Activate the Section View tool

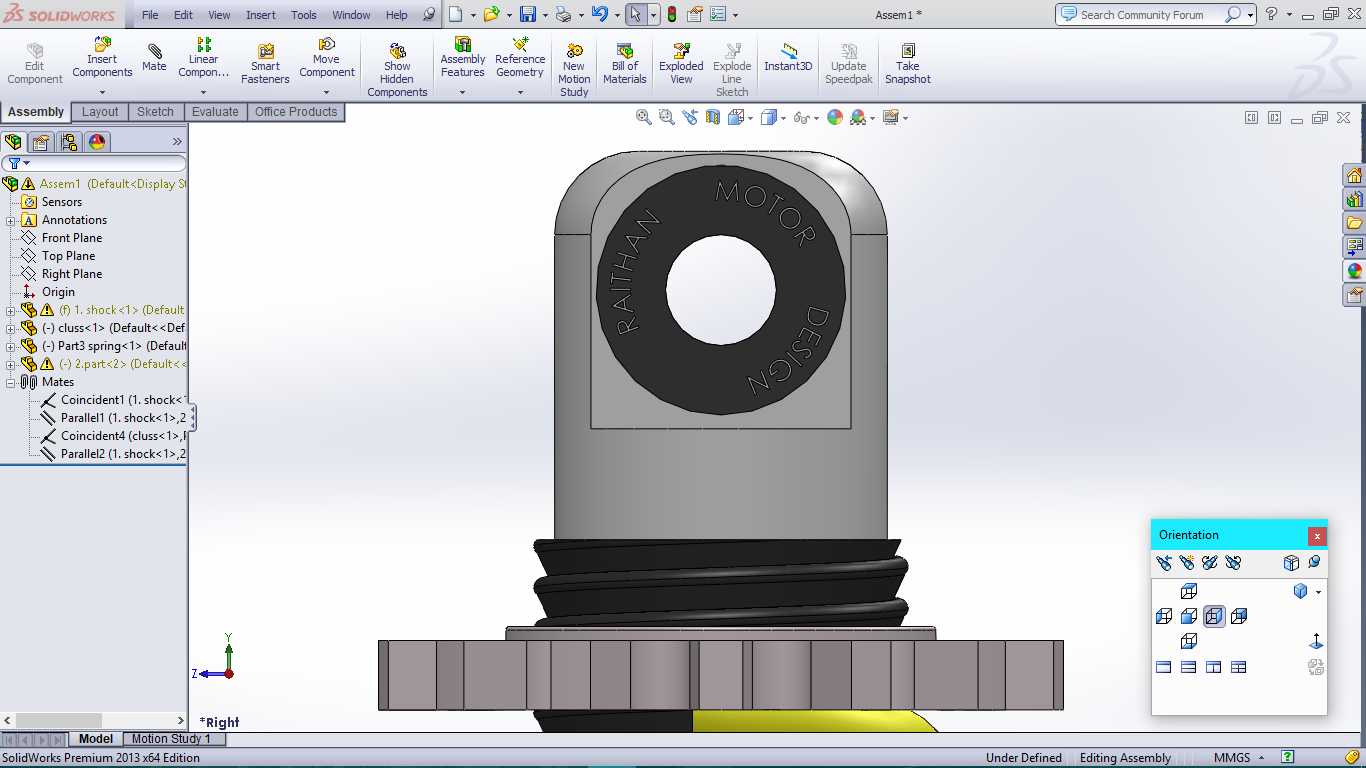[x=713, y=117]
